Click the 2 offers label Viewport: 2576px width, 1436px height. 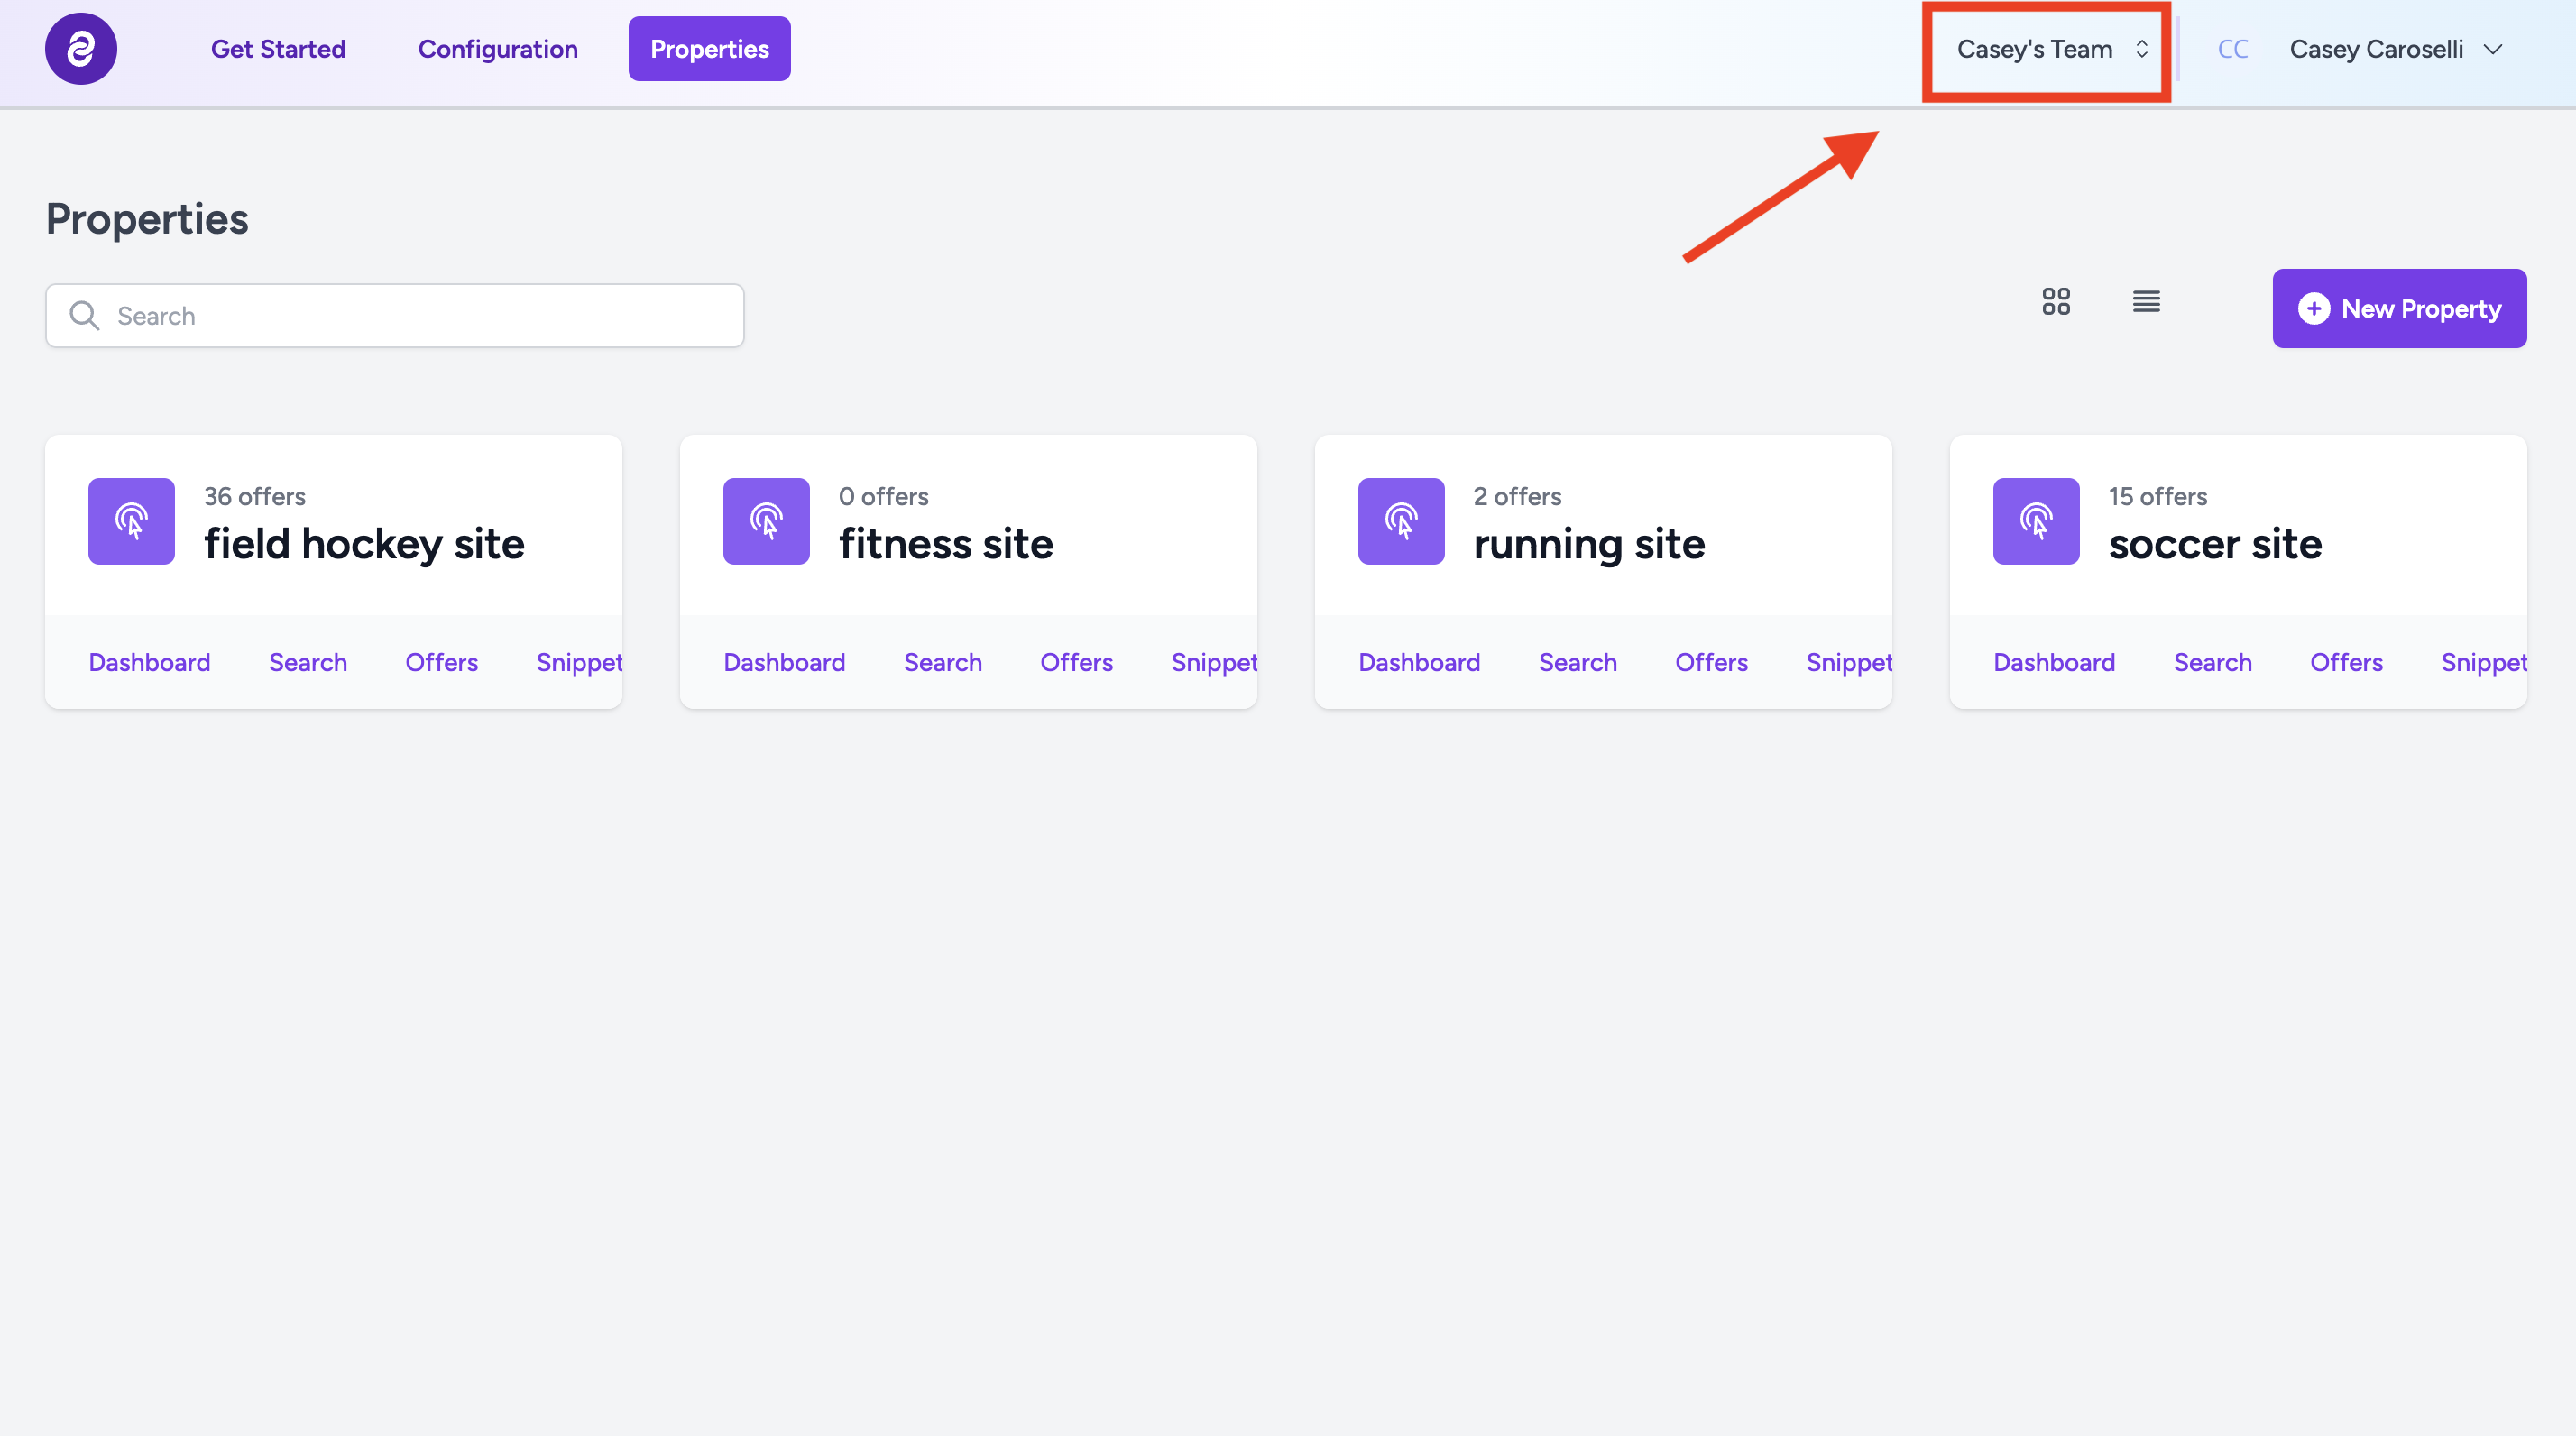tap(1517, 497)
